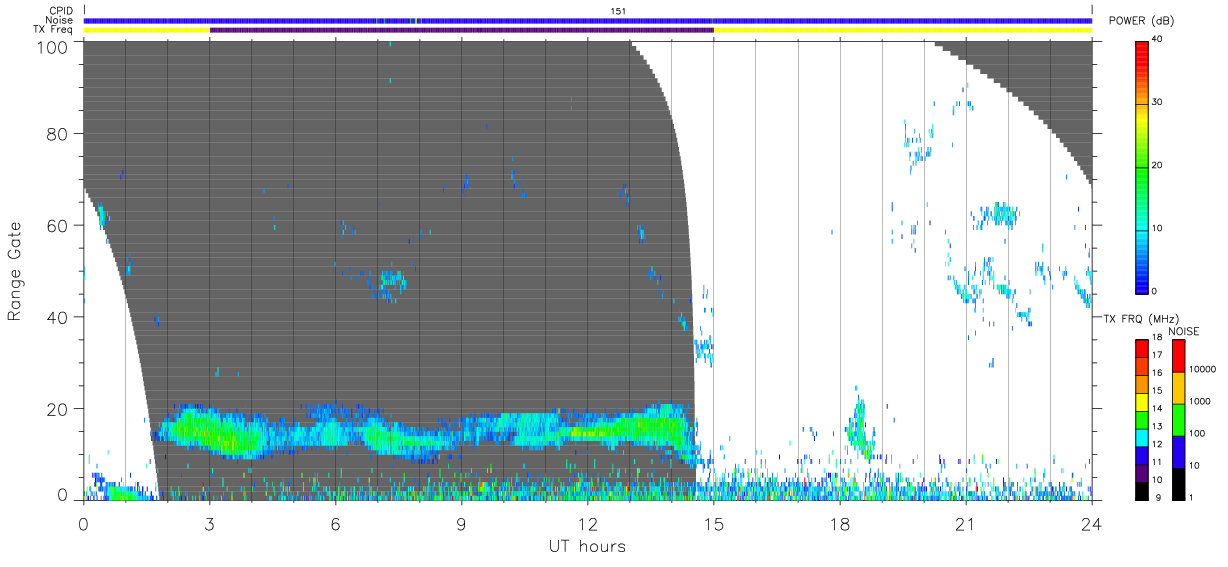Click the 40 tick on the power color bar
1228x567 pixels.
[1157, 39]
